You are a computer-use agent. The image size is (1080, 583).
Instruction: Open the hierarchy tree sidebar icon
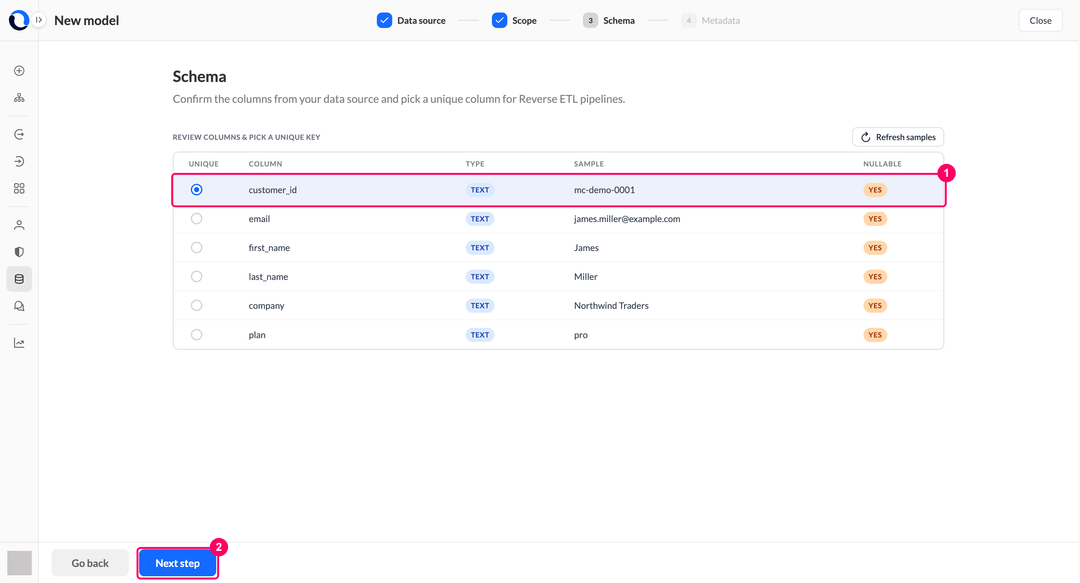(x=19, y=98)
